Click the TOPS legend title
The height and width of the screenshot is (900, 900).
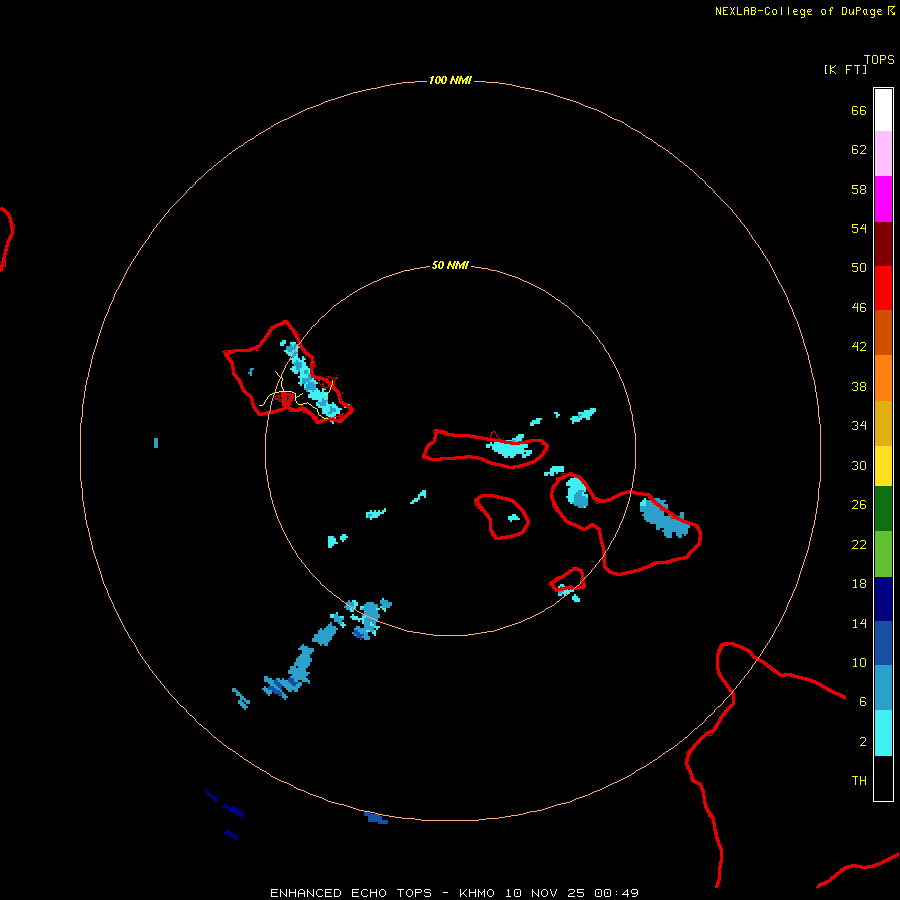click(879, 60)
